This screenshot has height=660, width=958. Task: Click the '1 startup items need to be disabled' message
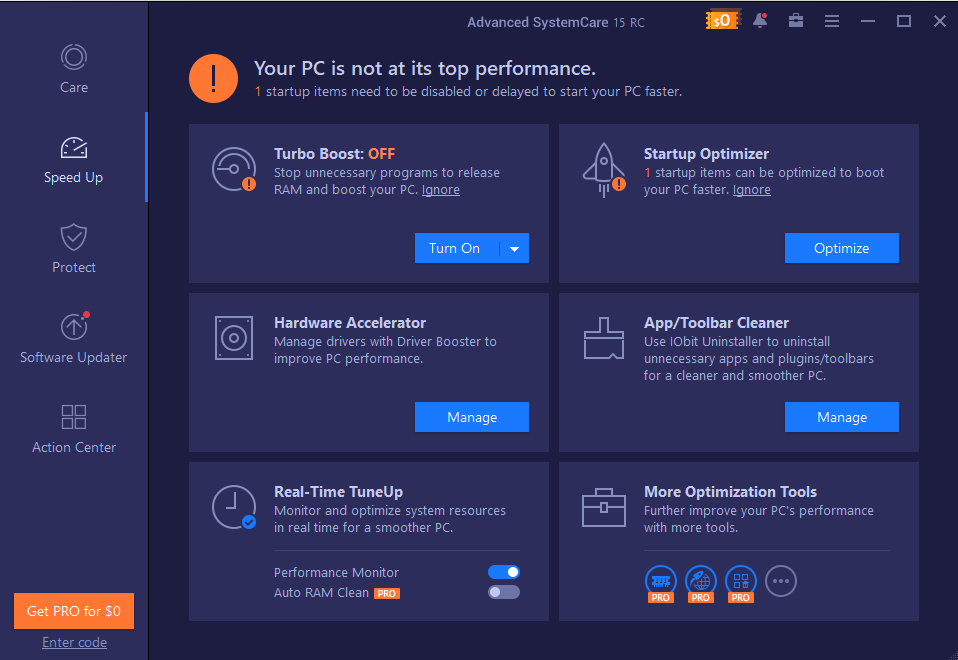point(468,92)
